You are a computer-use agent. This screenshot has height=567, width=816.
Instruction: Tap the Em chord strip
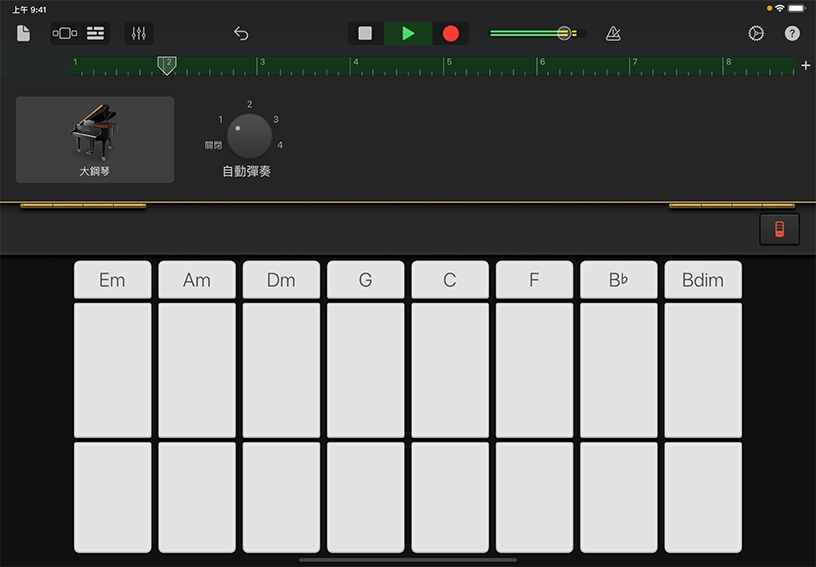[112, 280]
